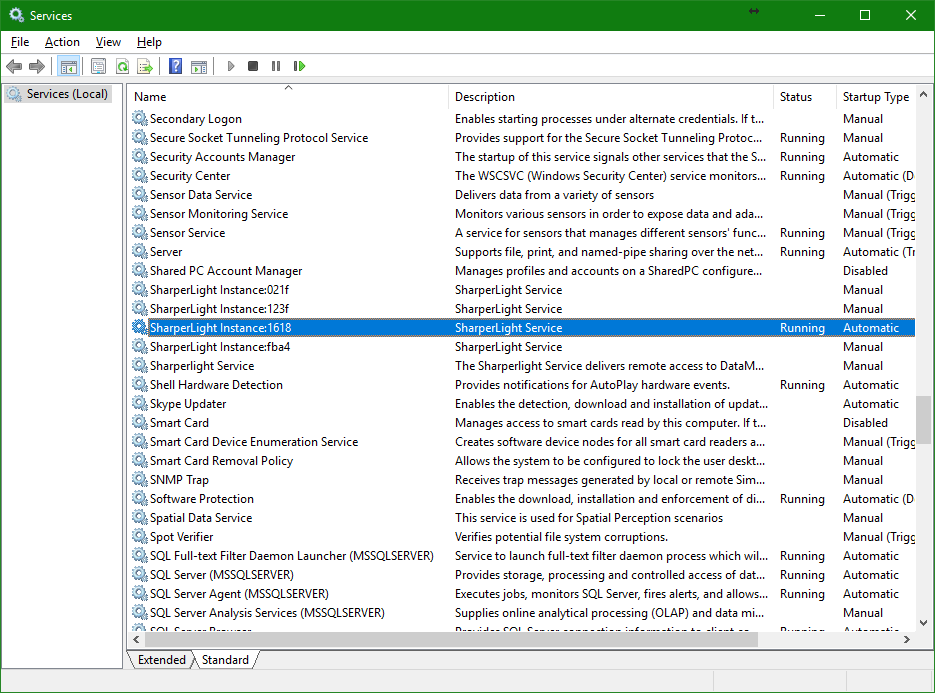Image resolution: width=935 pixels, height=693 pixels.
Task: Click the vertical scrollbar up arrow
Action: (x=923, y=94)
